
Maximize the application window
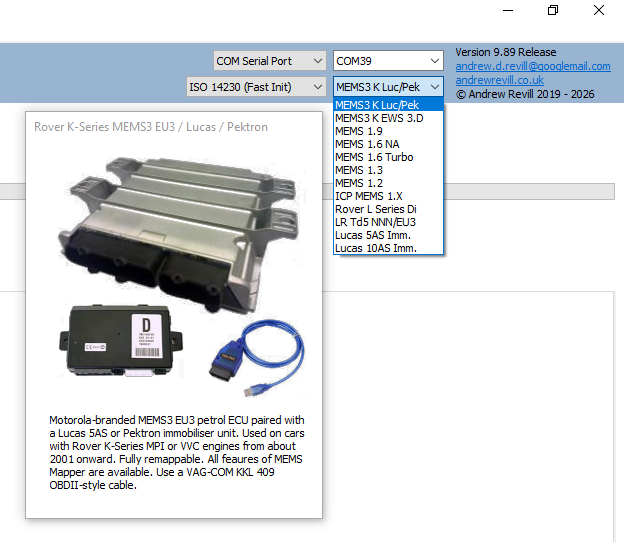point(553,11)
